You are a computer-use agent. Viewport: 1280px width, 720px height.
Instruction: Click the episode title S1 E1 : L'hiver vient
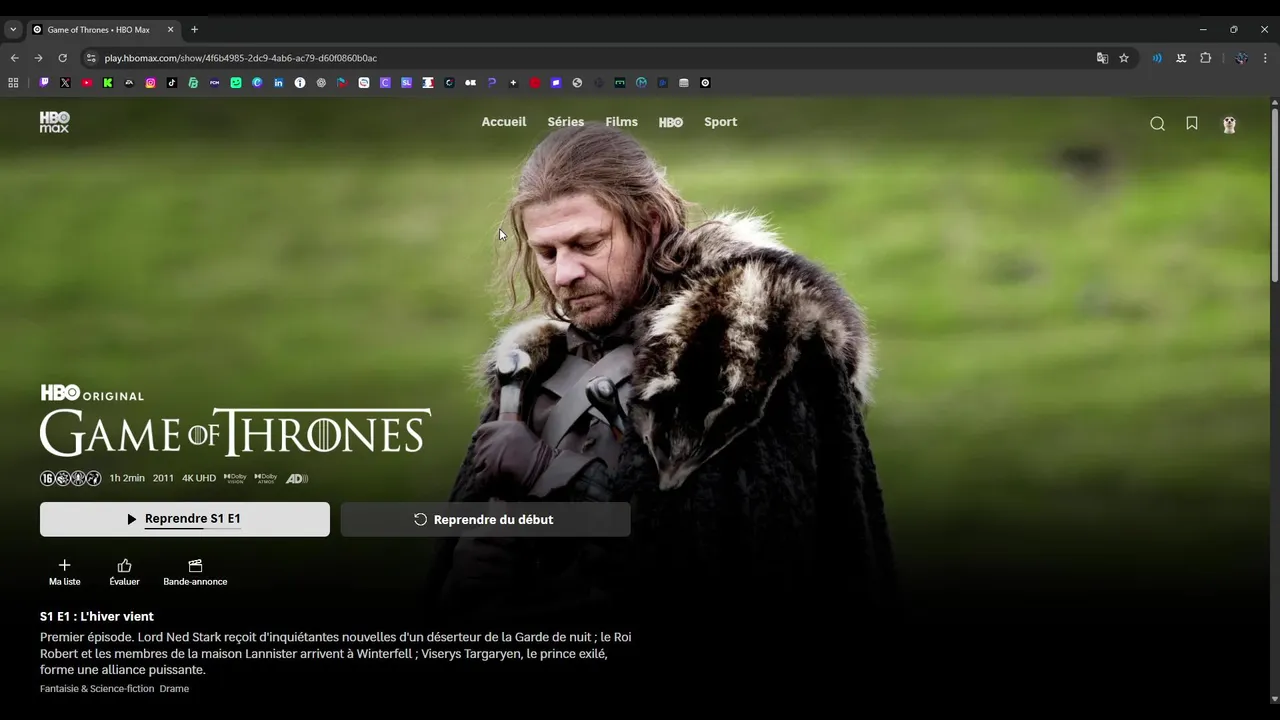pyautogui.click(x=97, y=616)
